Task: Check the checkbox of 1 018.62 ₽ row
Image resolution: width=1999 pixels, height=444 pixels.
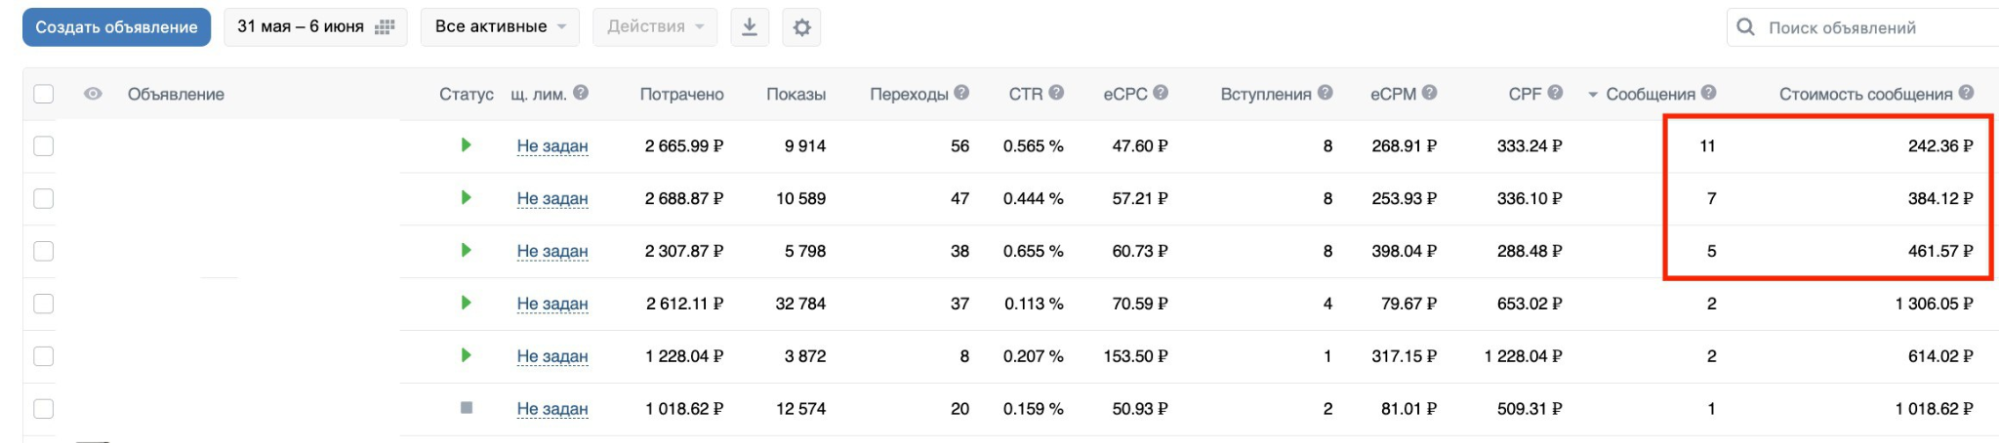Action: tap(43, 409)
